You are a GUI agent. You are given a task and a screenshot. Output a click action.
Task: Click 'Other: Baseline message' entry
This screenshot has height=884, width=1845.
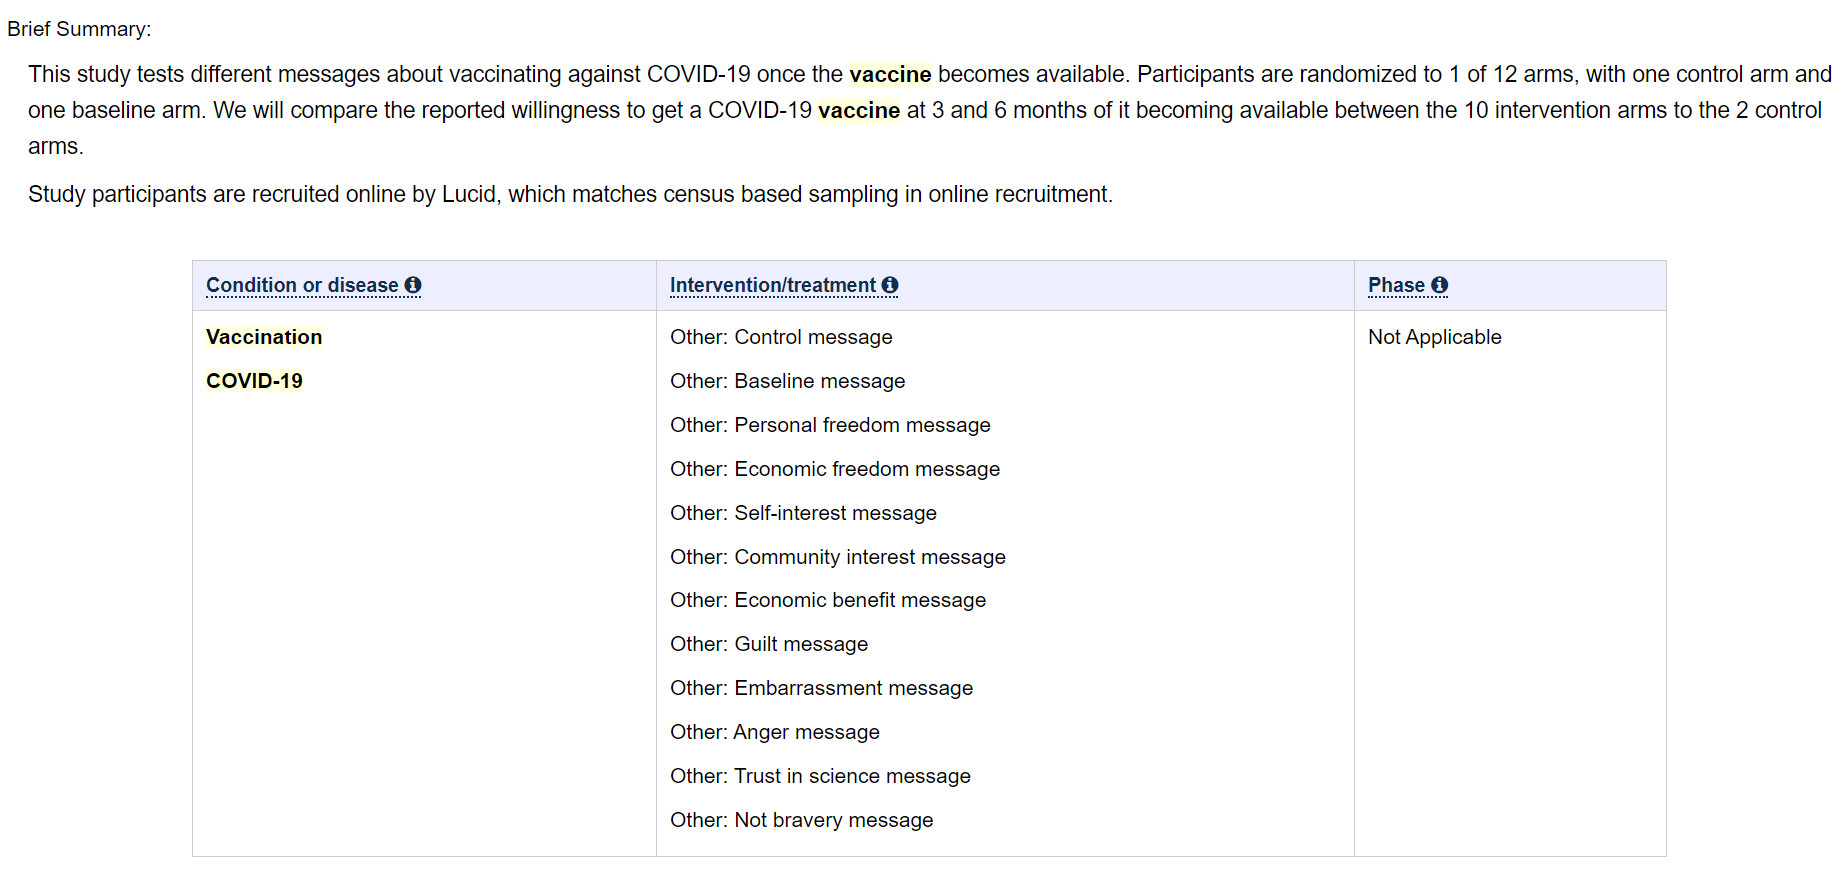(787, 381)
